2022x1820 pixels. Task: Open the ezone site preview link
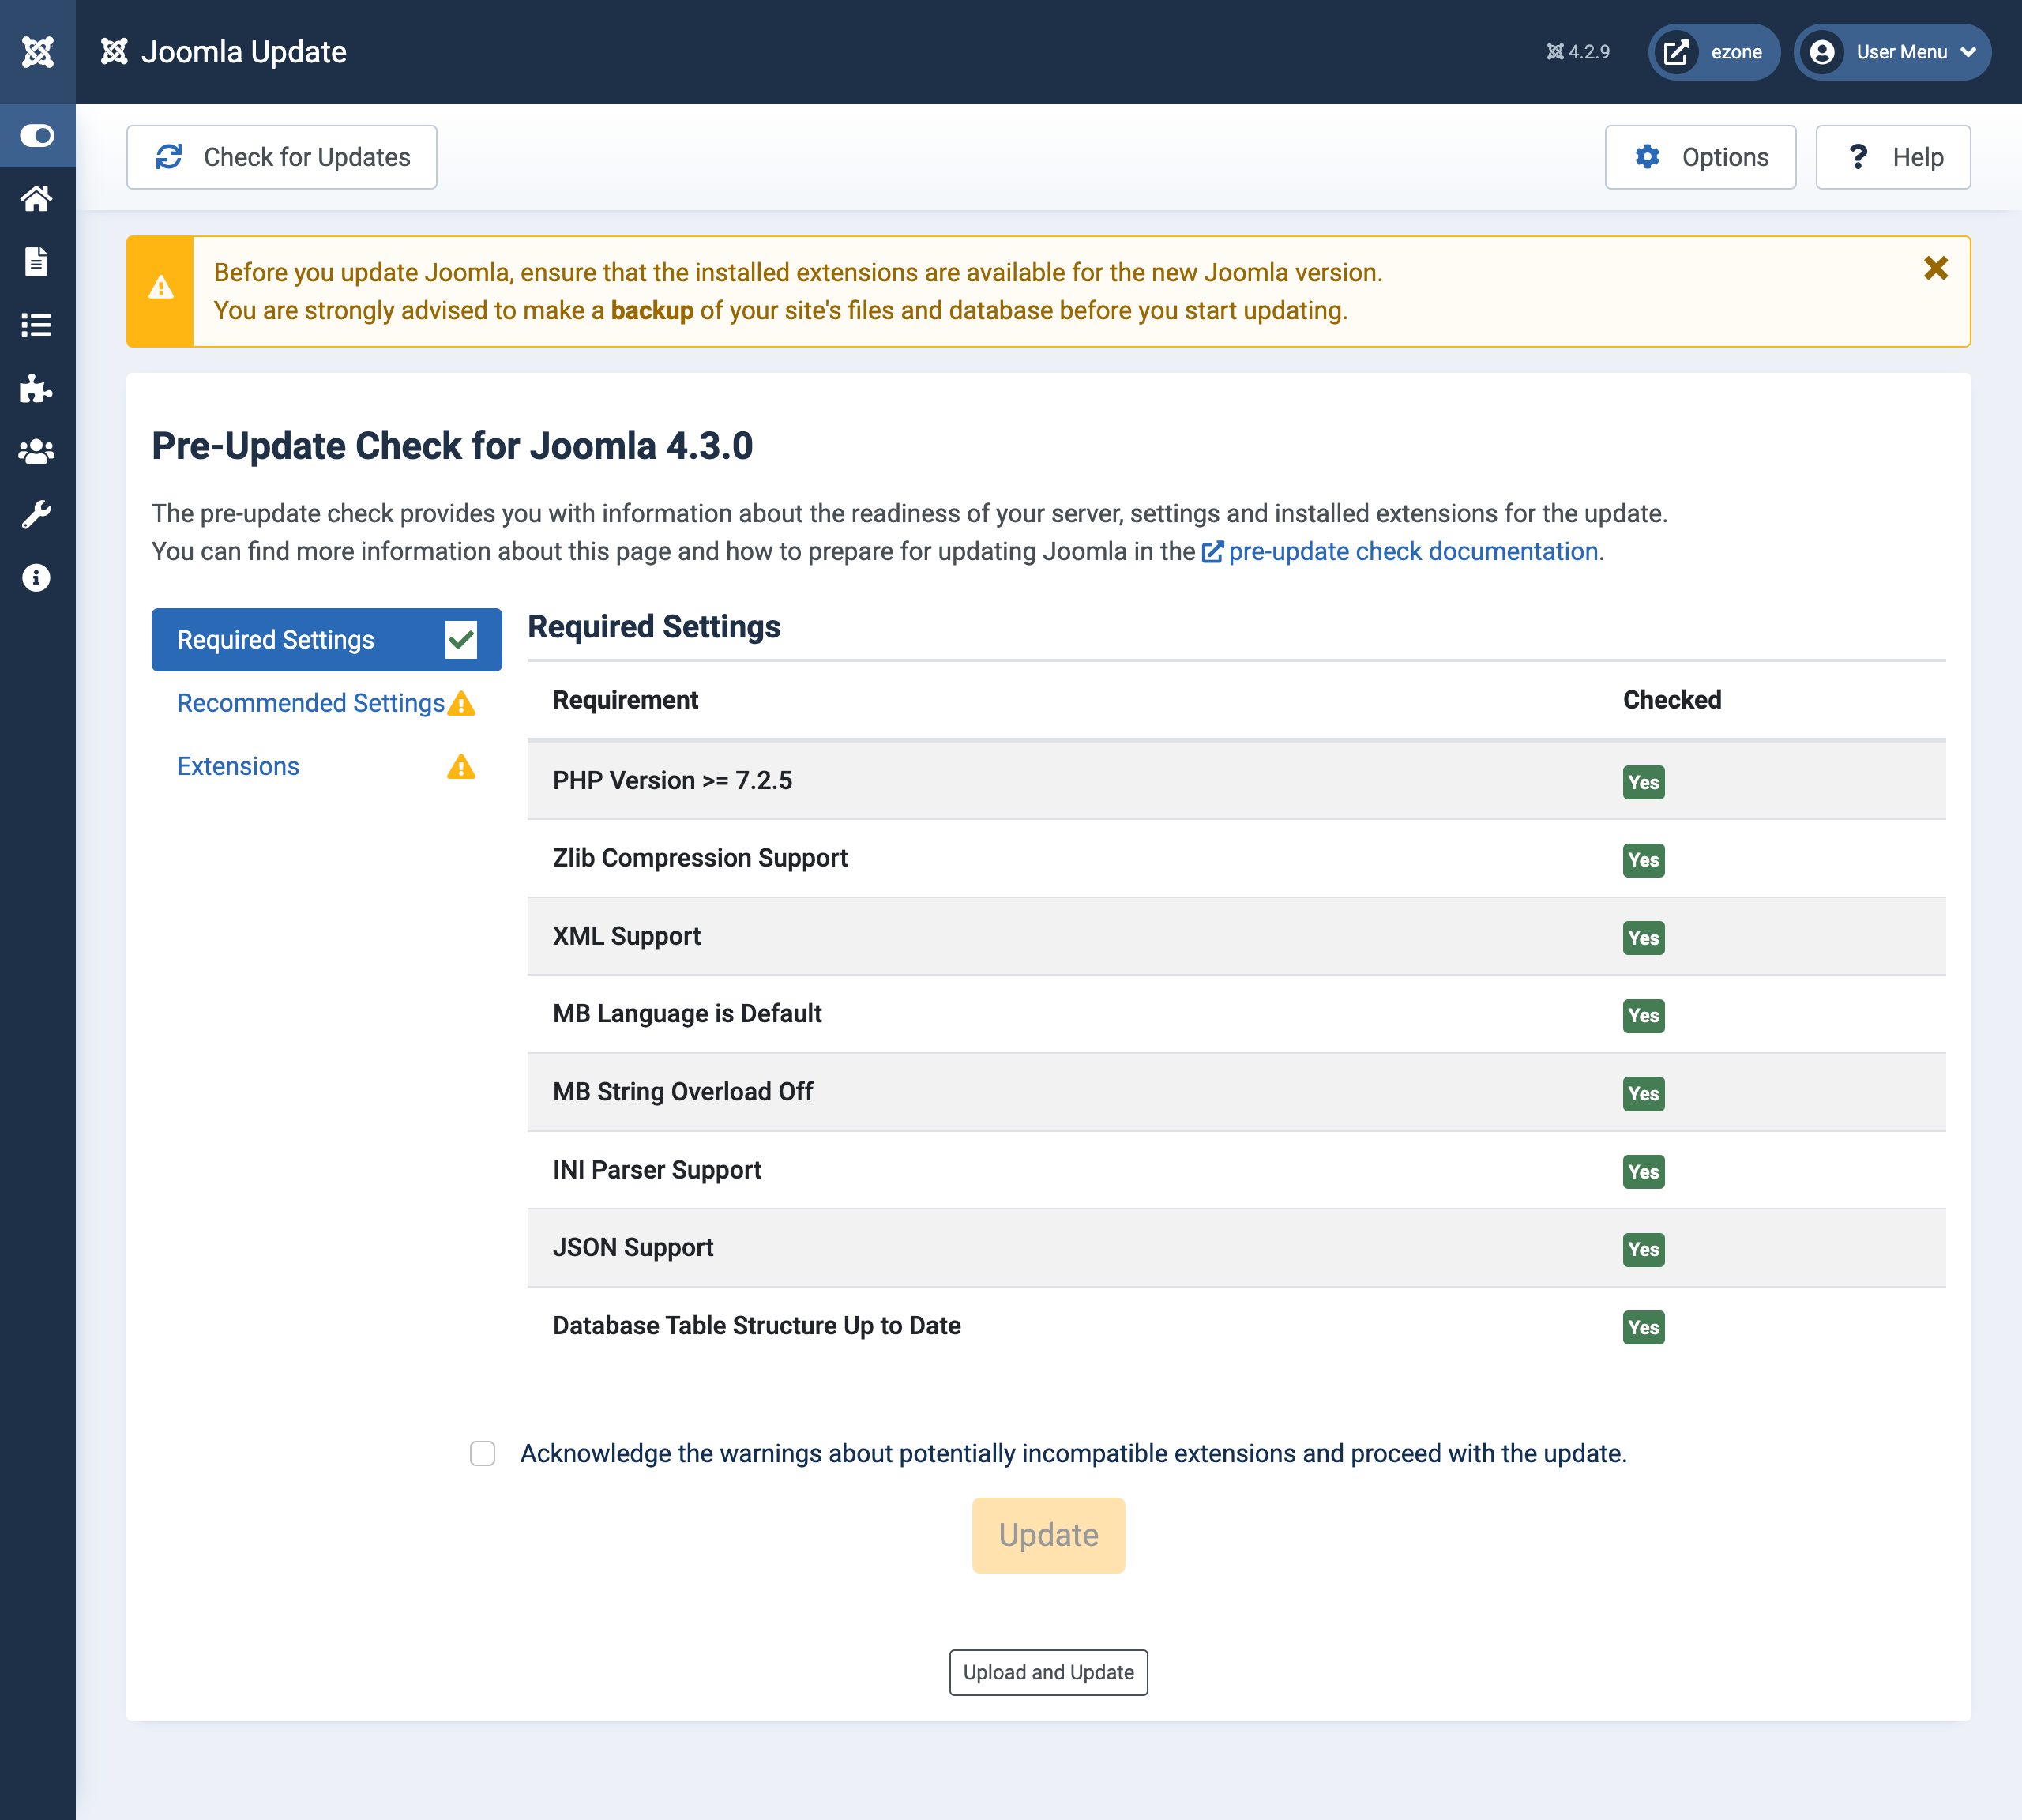(x=1713, y=52)
